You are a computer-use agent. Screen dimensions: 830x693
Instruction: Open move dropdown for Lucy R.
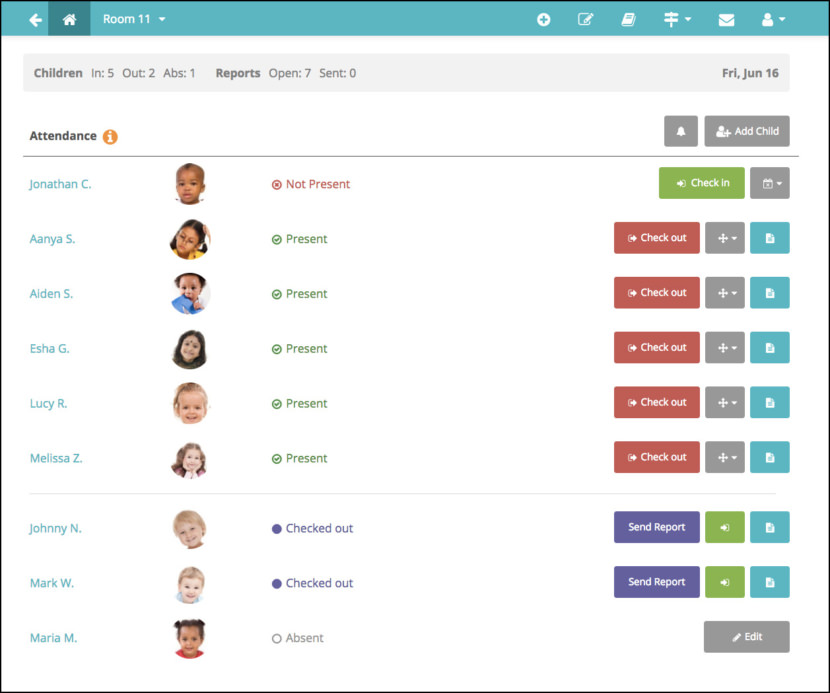click(x=725, y=402)
